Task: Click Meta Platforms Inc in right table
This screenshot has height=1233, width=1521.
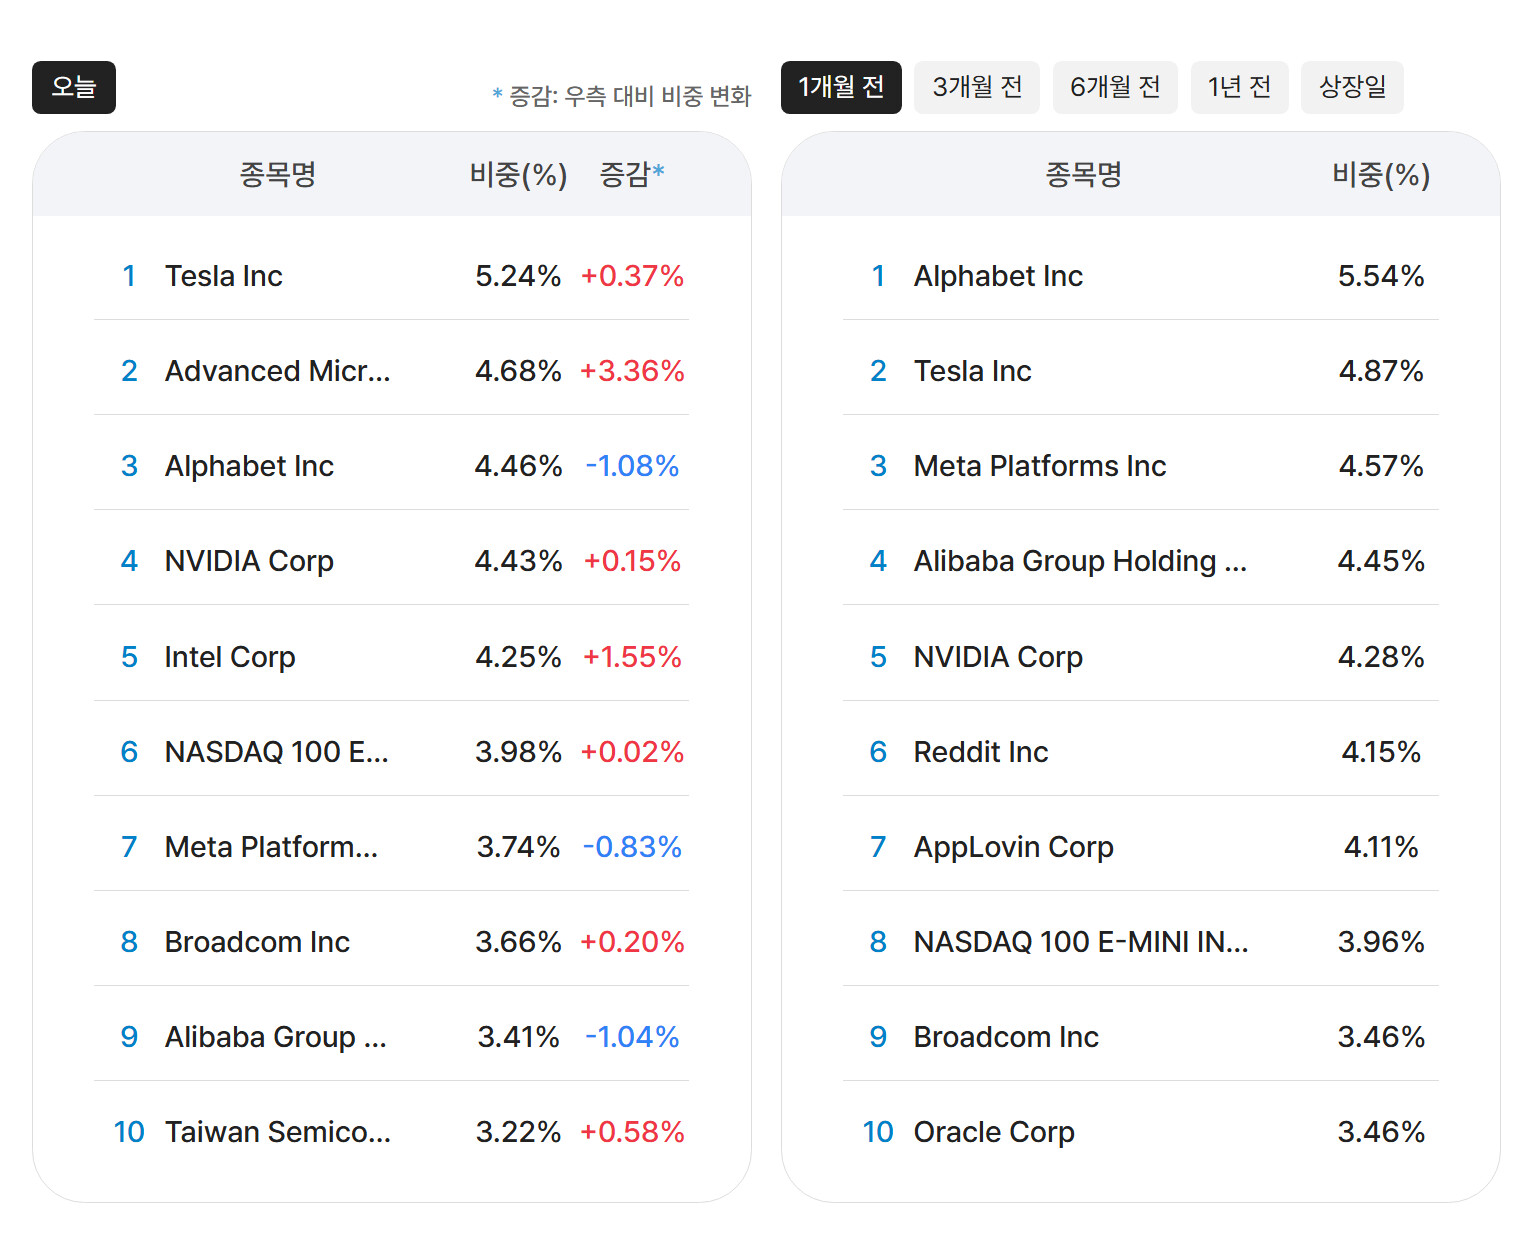Action: pyautogui.click(x=1039, y=466)
